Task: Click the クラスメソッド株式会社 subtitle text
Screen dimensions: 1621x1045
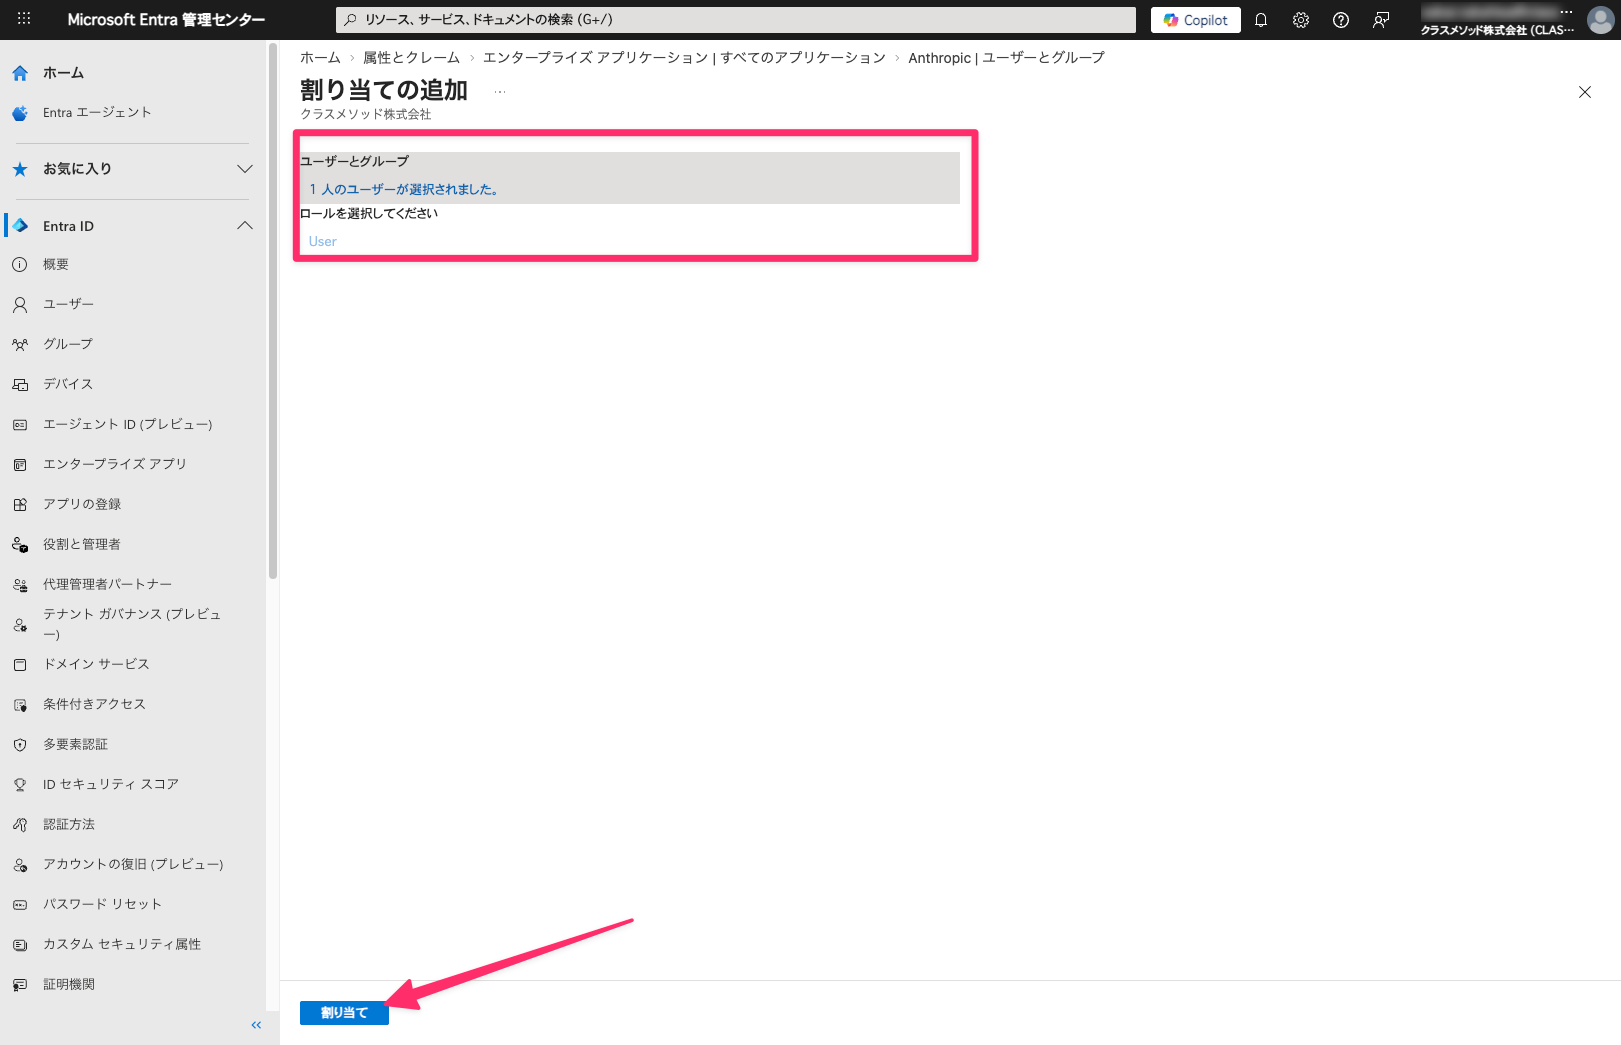Action: [366, 115]
